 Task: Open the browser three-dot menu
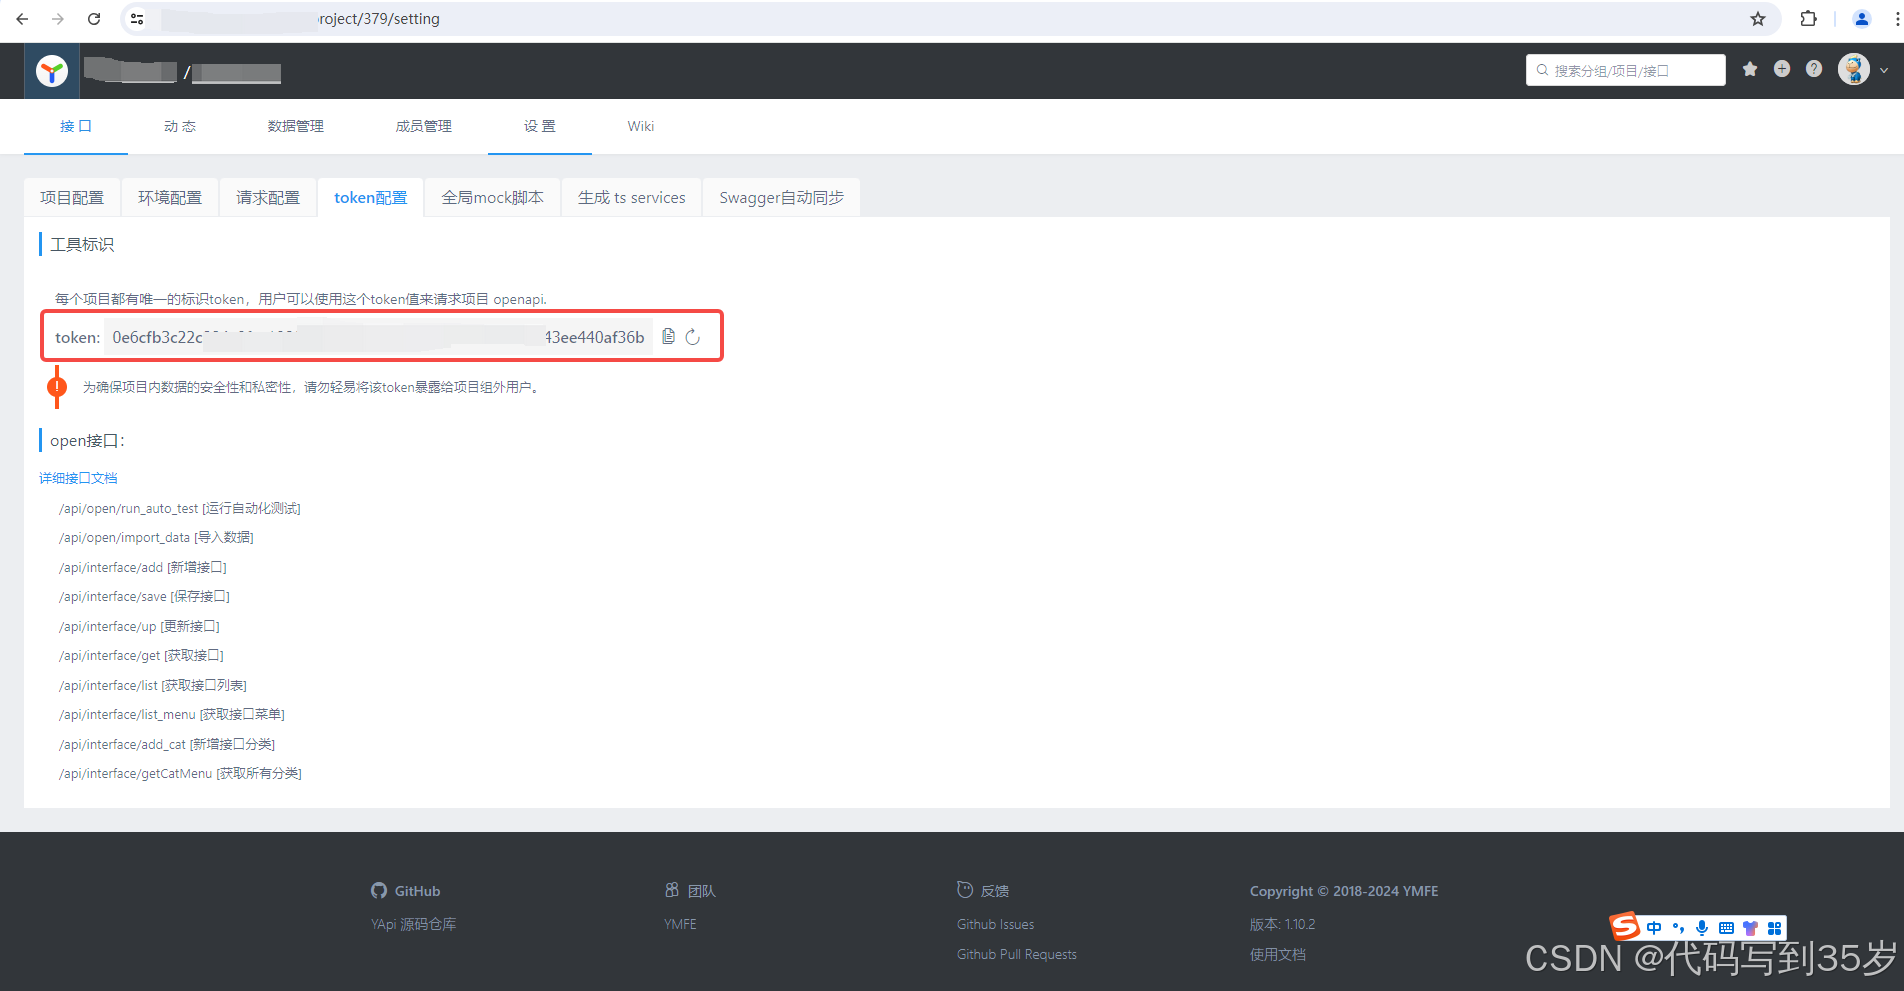1897,19
